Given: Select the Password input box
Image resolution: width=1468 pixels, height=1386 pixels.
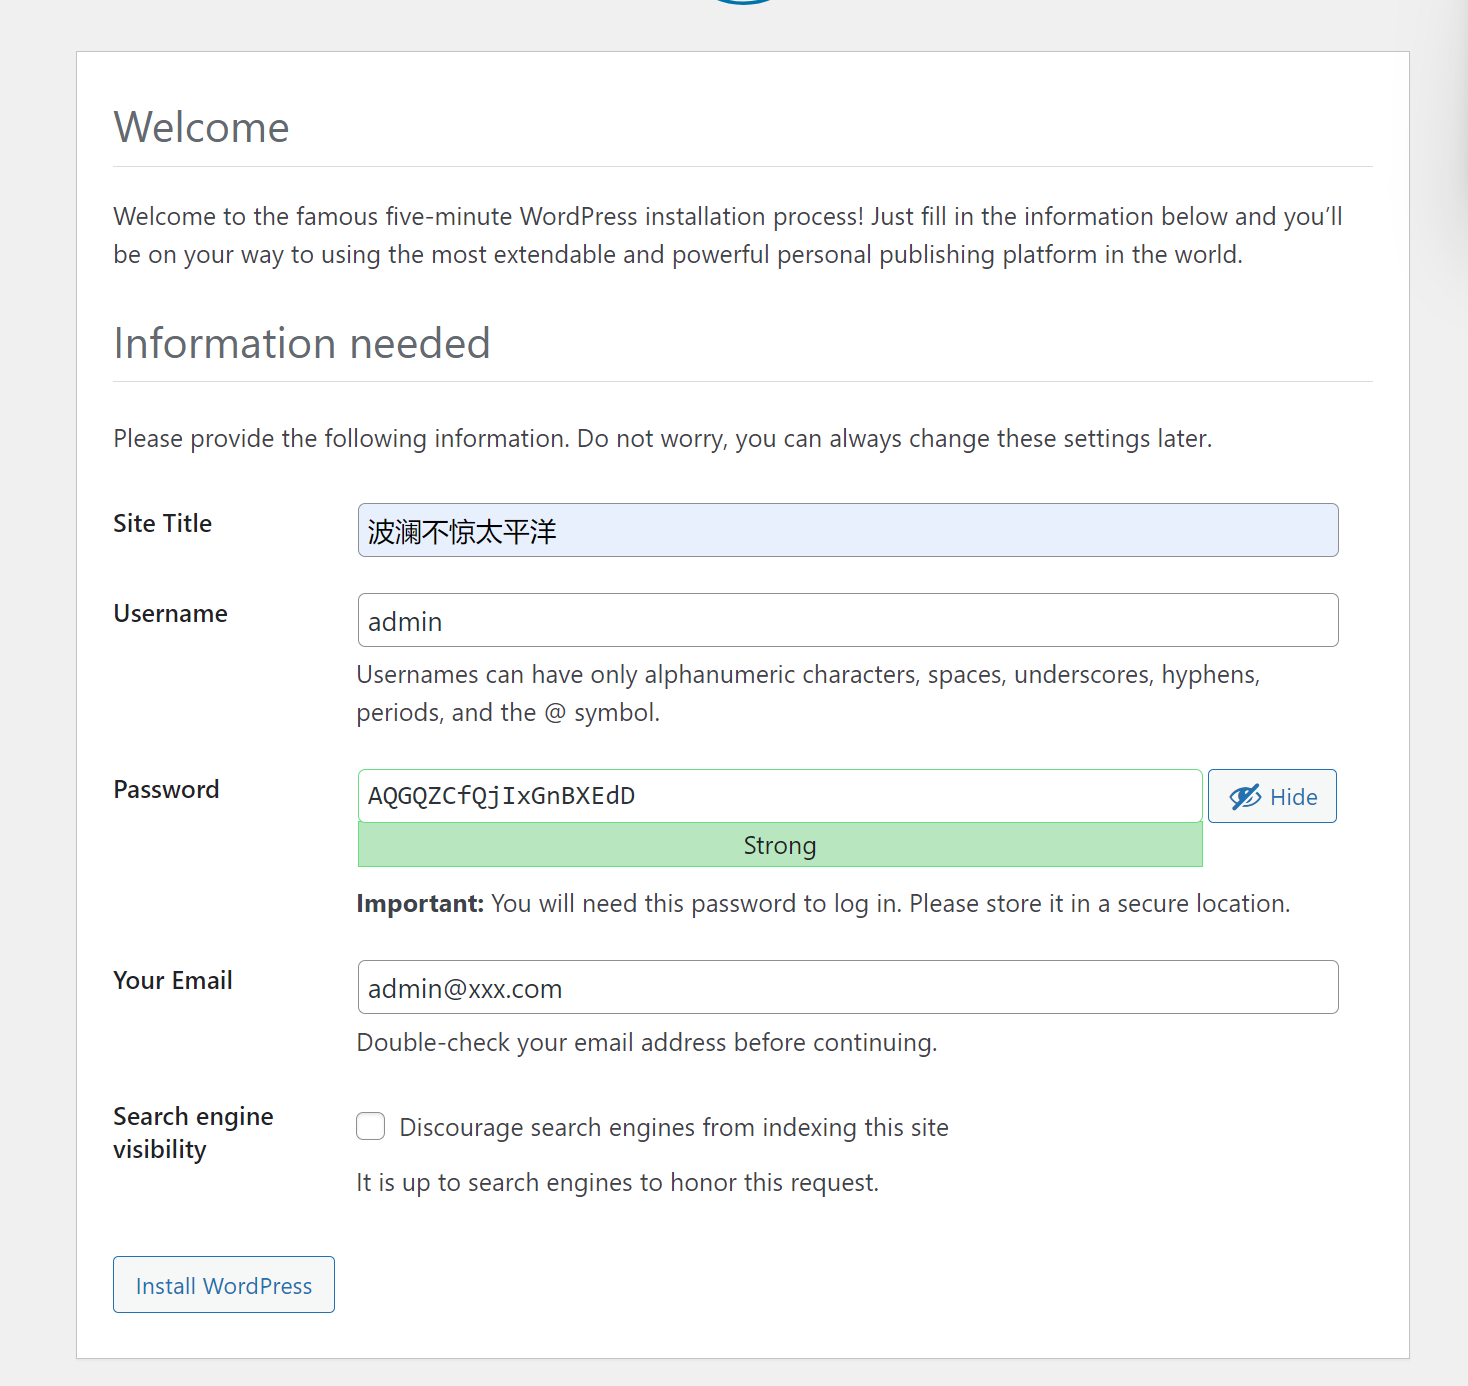Looking at the screenshot, I should pyautogui.click(x=779, y=796).
